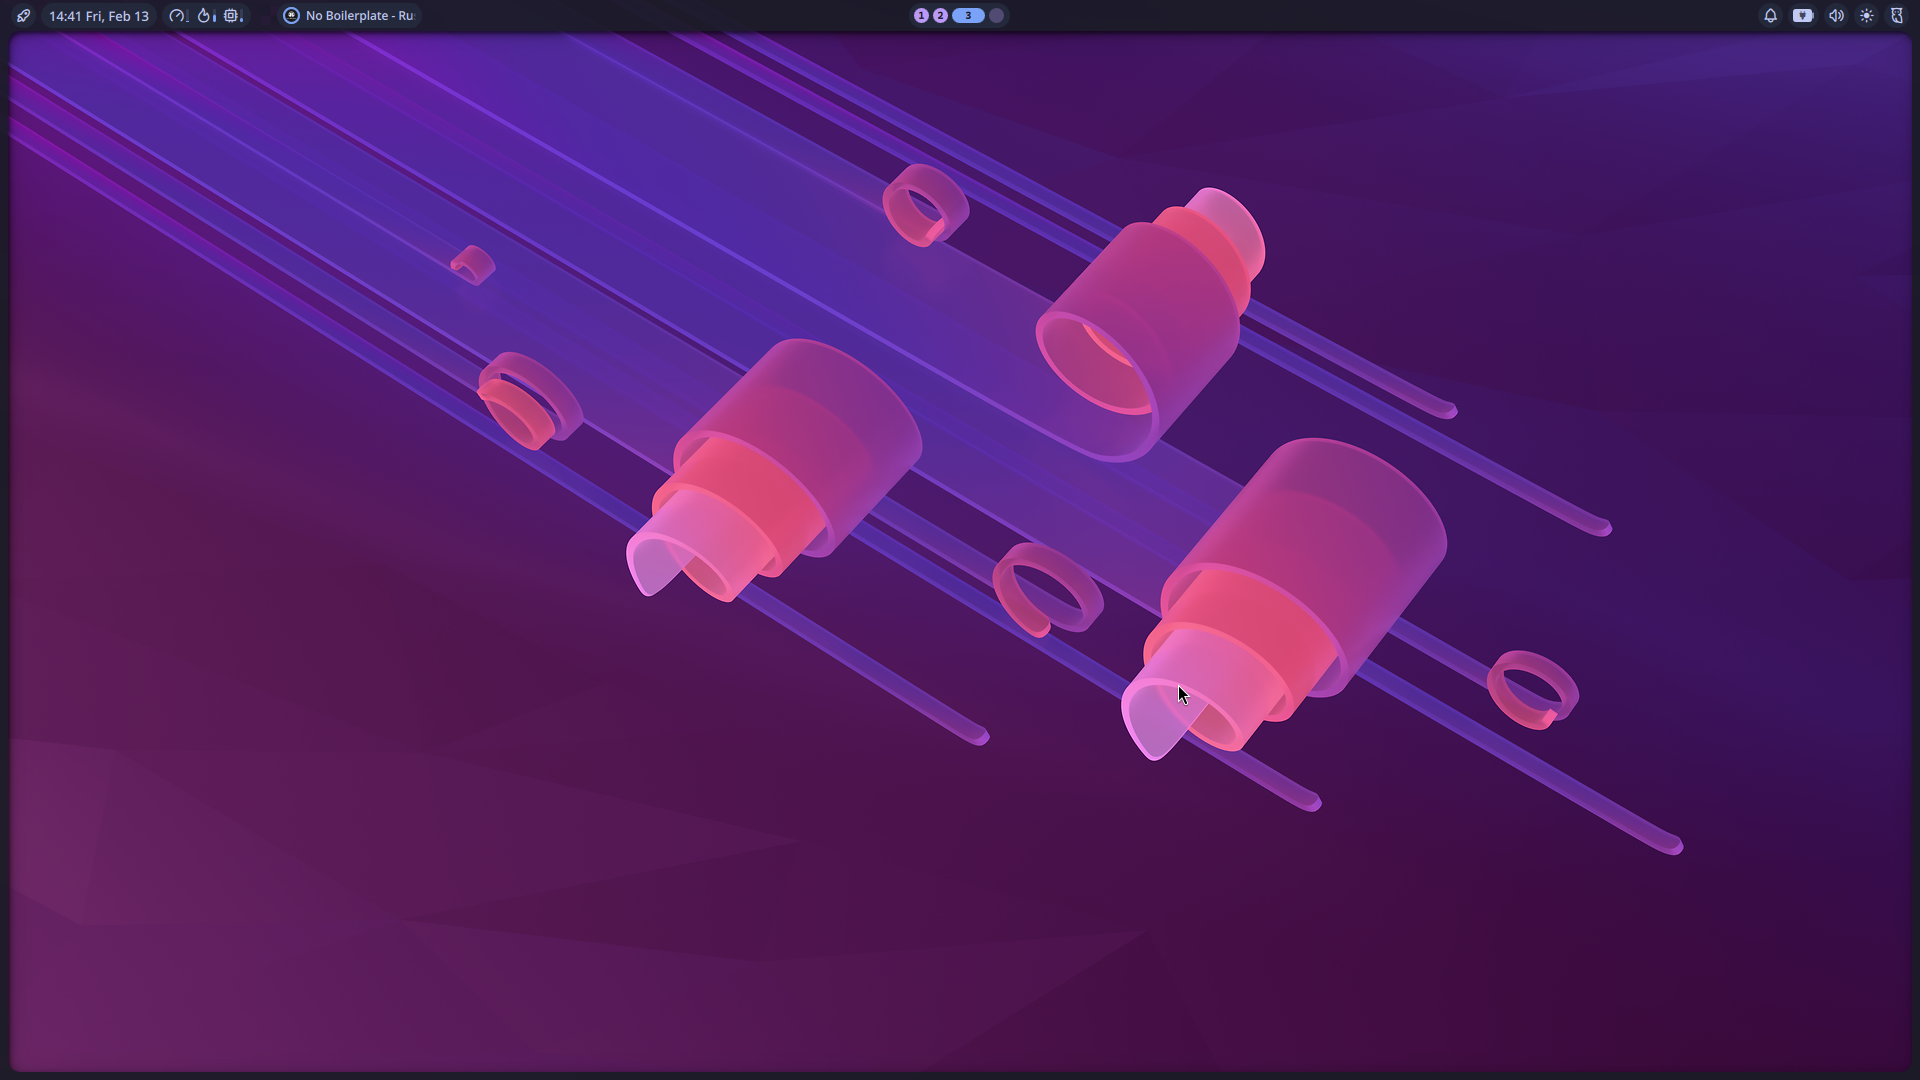Click empty top bar space left of workspaces

coord(660,16)
